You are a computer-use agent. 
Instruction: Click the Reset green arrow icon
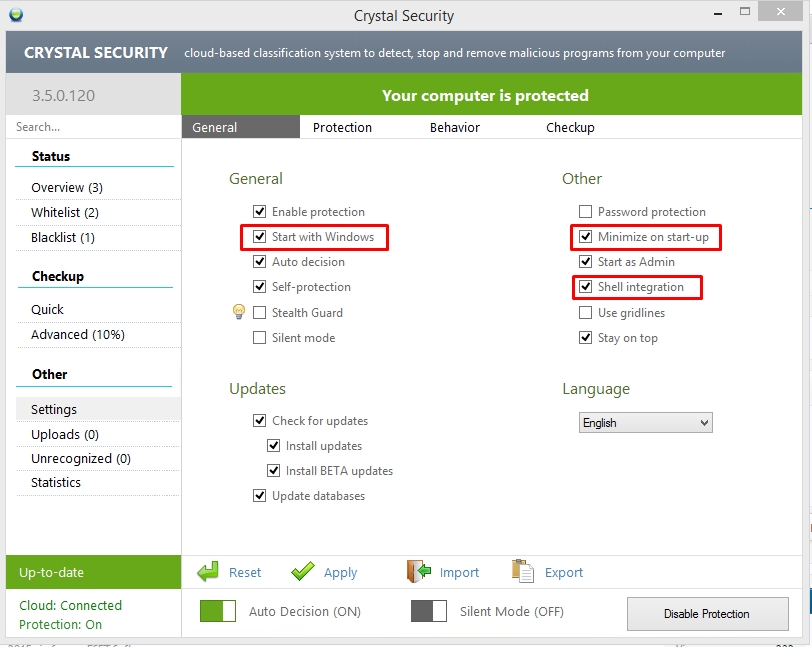[208, 571]
